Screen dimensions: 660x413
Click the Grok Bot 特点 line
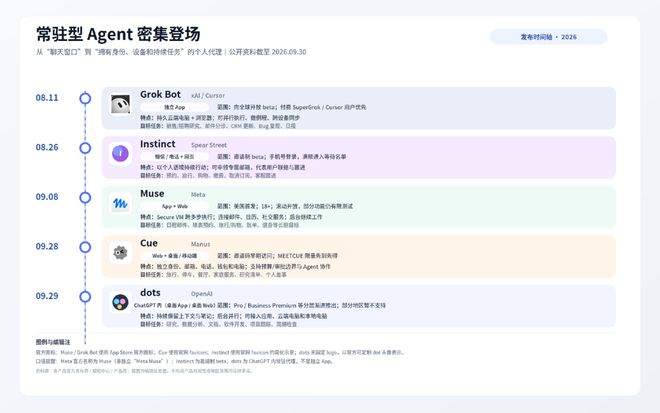coord(220,118)
